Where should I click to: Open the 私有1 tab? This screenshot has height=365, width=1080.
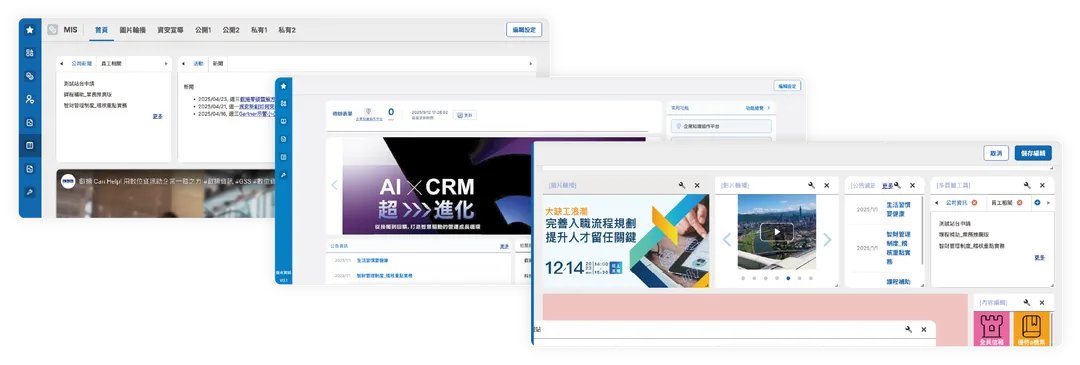[x=259, y=30]
